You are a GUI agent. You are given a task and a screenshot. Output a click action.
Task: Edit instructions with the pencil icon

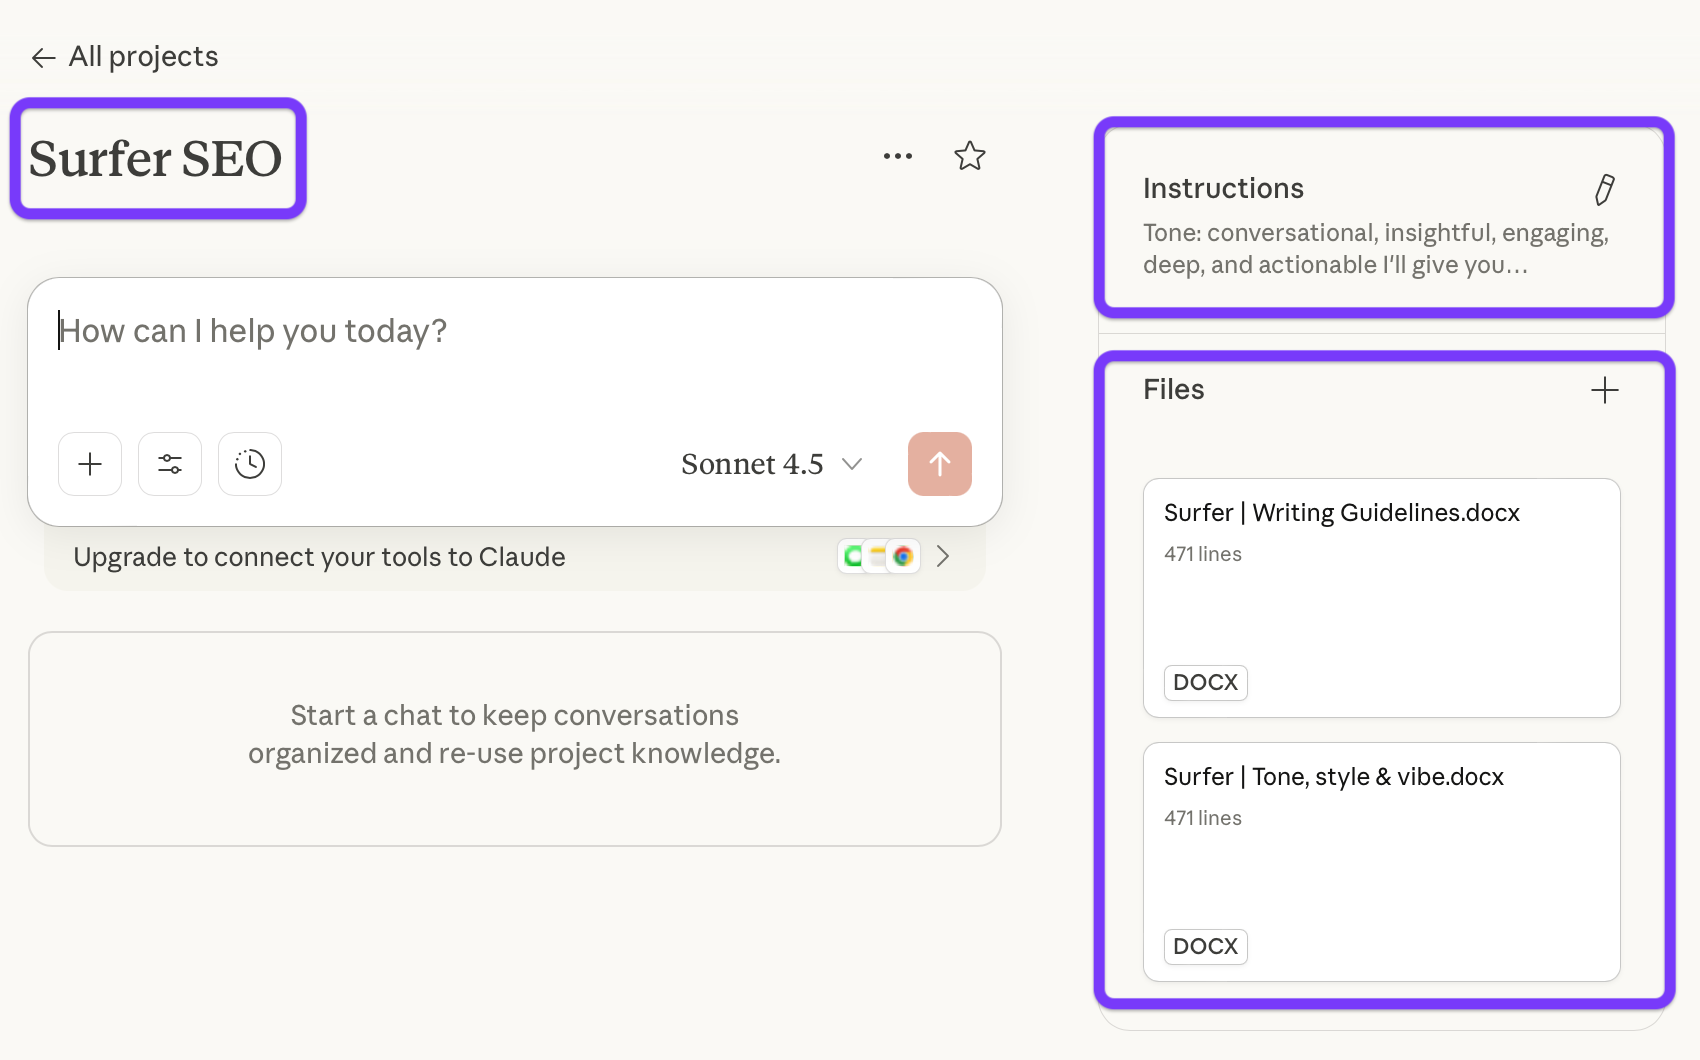click(x=1604, y=189)
